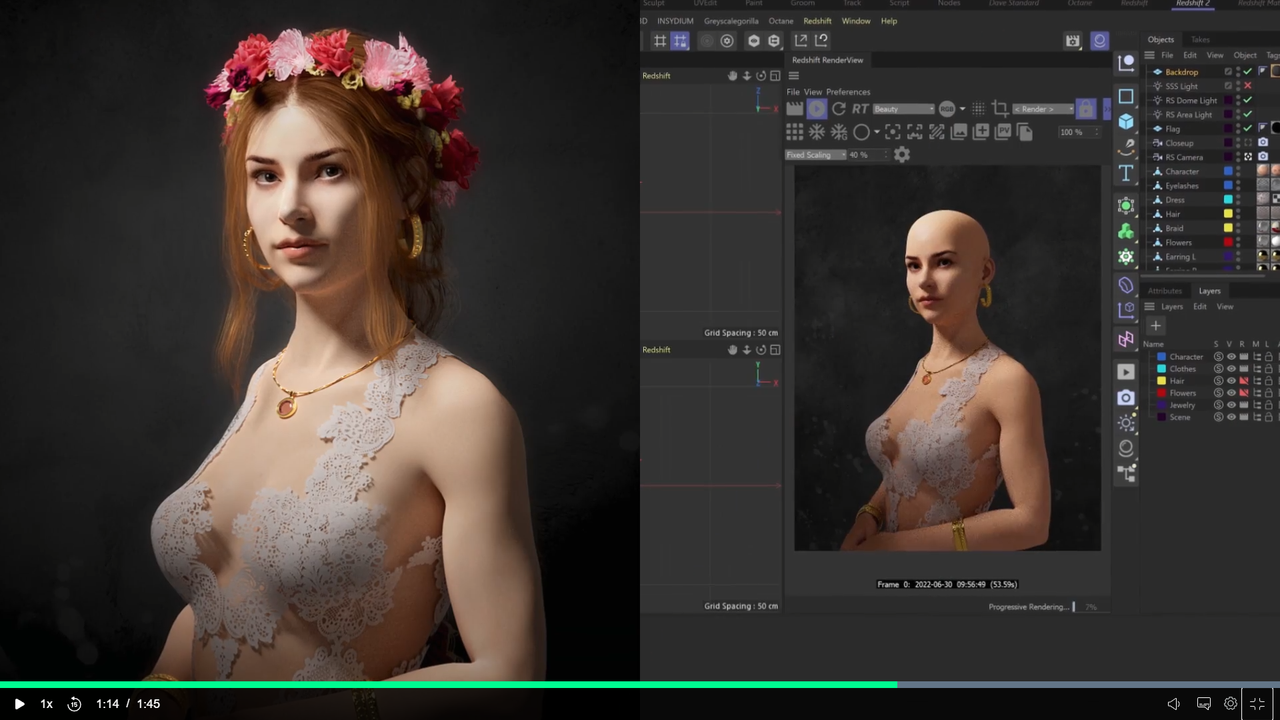This screenshot has height=720, width=1280.
Task: Select the Backdrop object
Action: (1181, 72)
